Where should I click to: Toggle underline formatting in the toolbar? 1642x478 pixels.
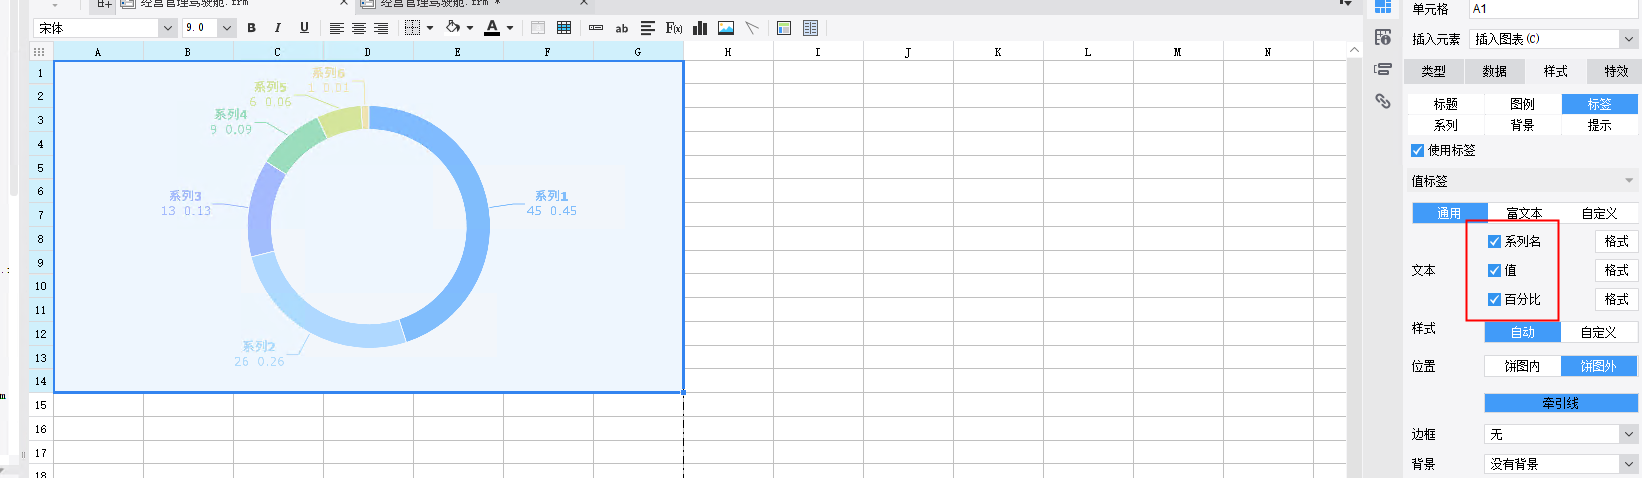click(x=304, y=28)
